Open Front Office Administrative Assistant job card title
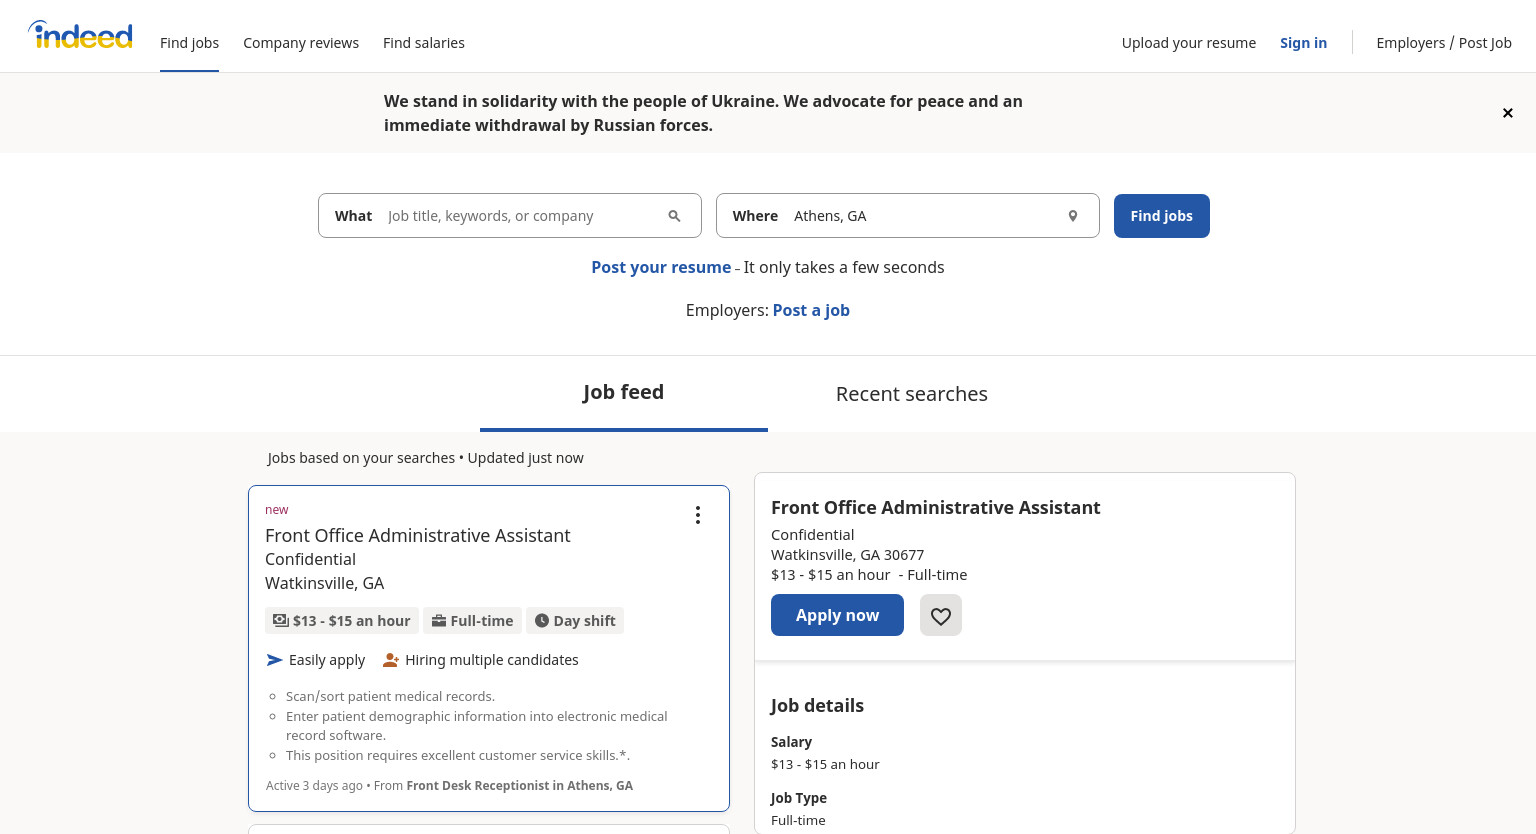This screenshot has width=1536, height=834. [418, 536]
